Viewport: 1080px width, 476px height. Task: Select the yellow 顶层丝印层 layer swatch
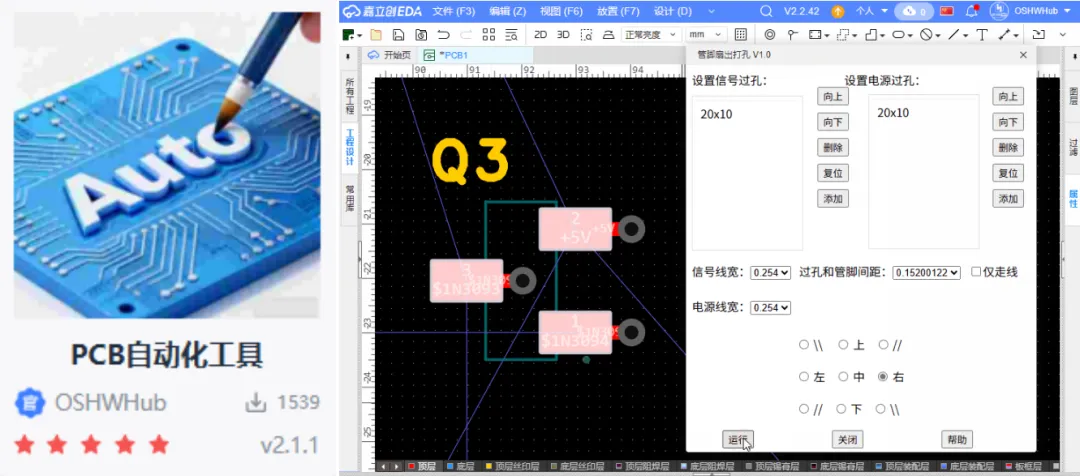click(490, 467)
